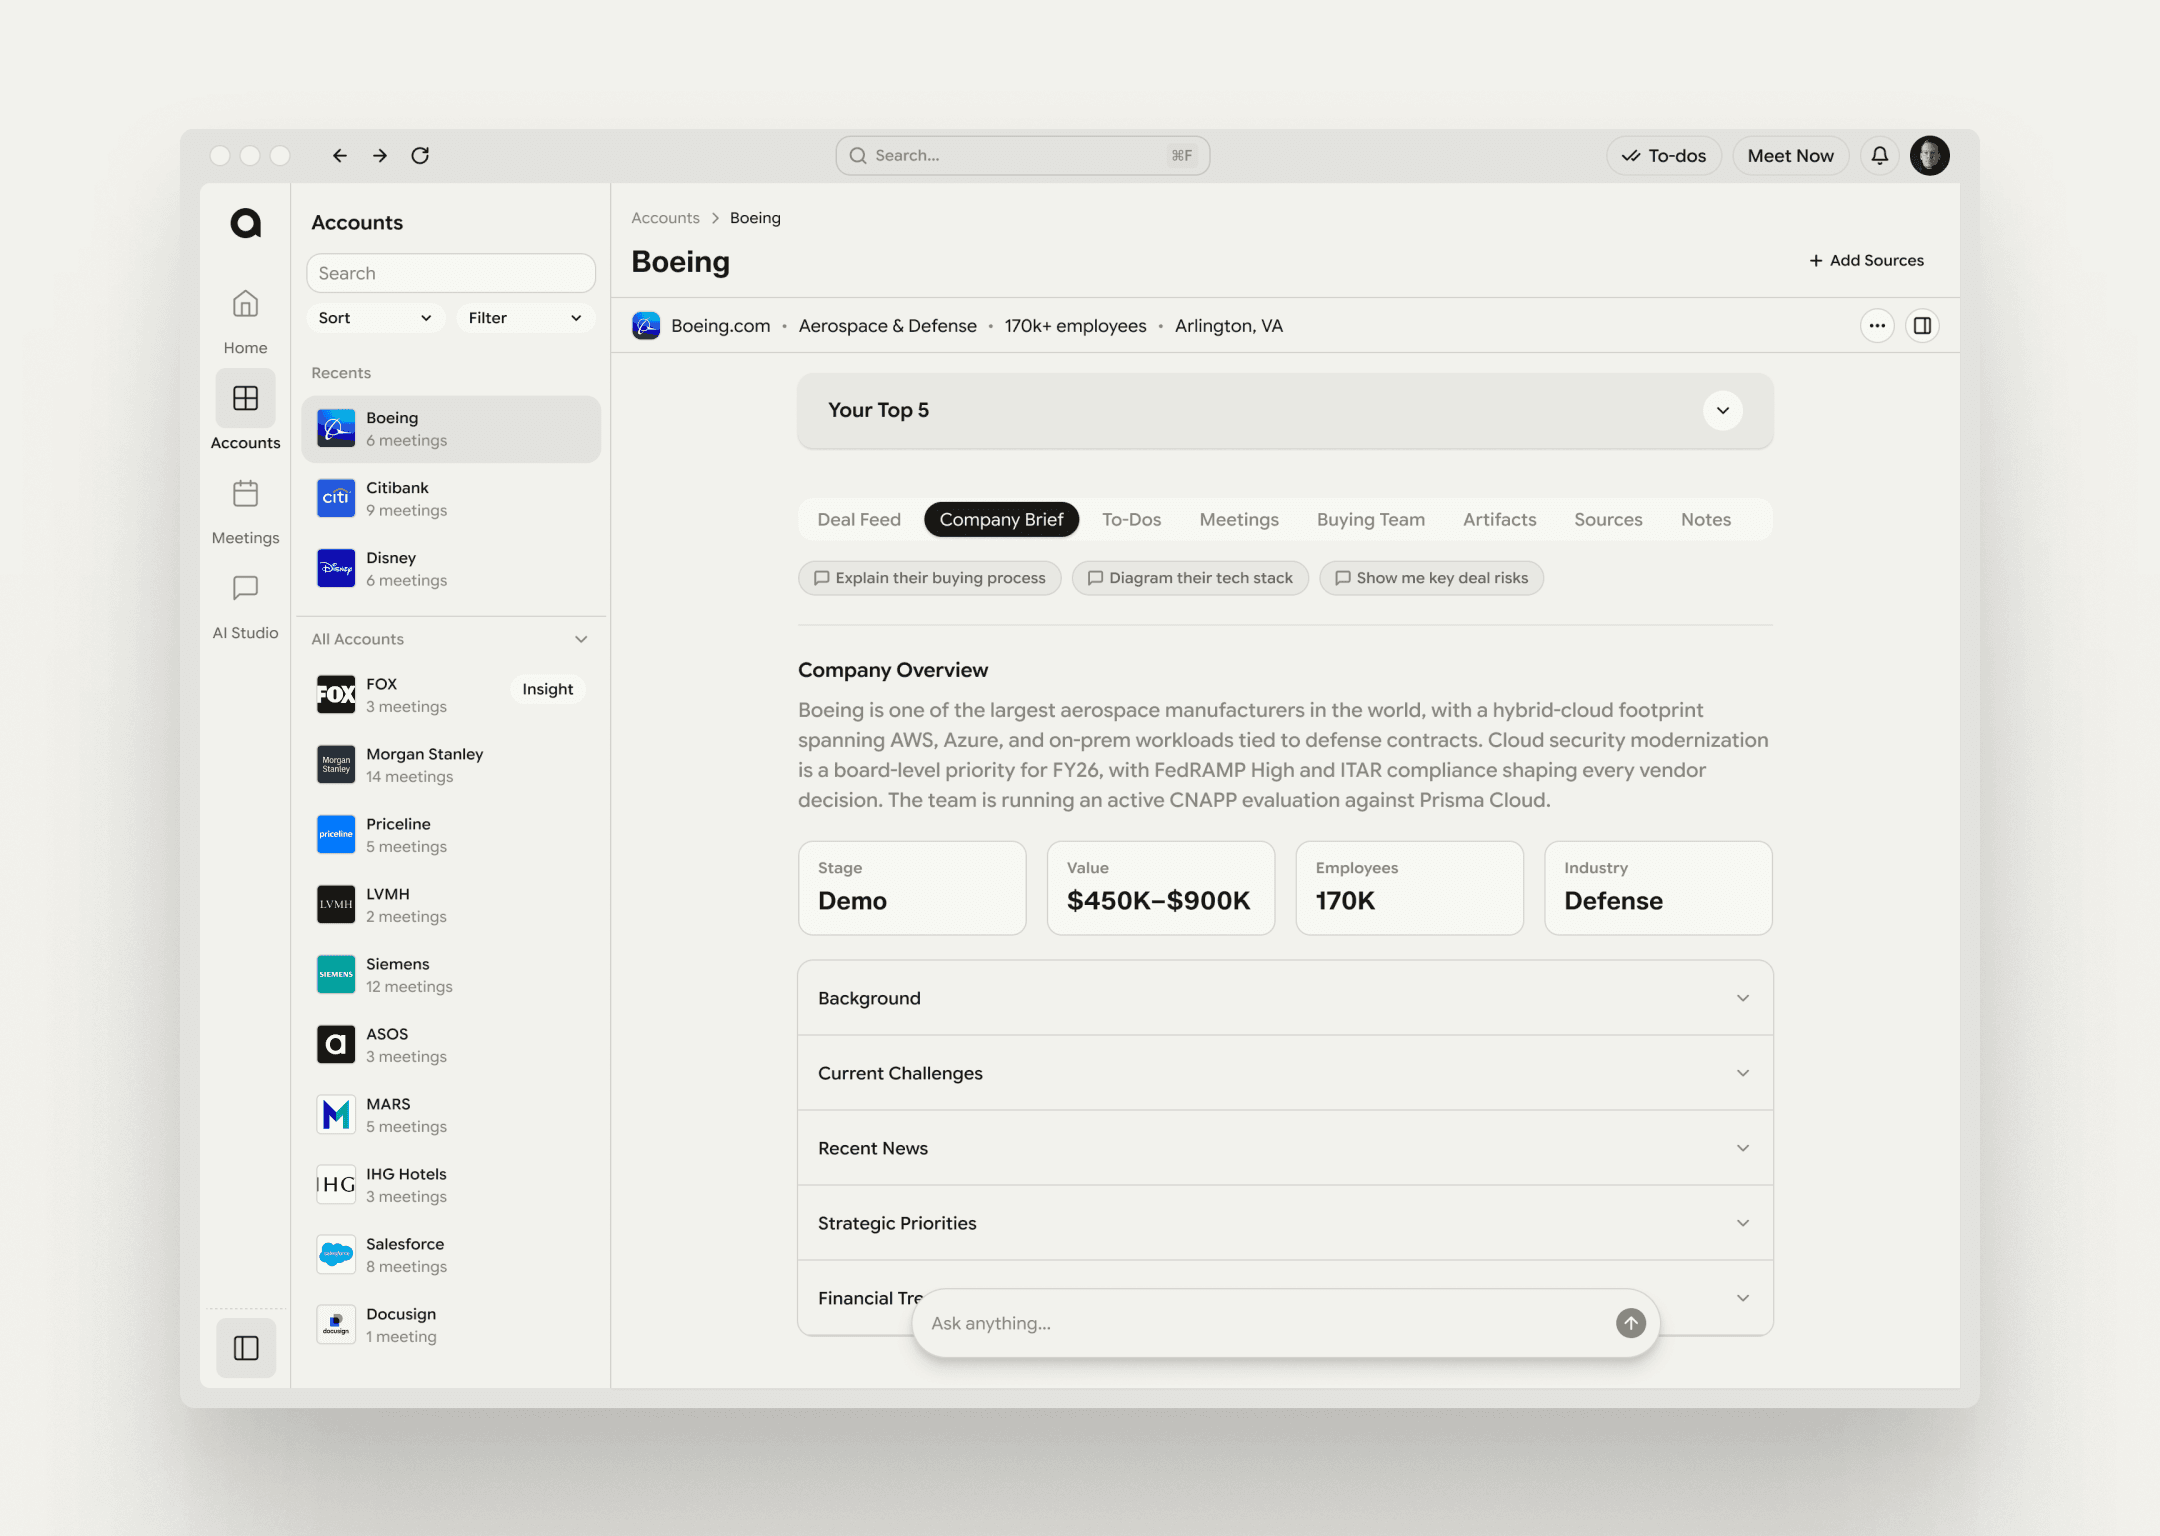
Task: Click Diagram their tech stack suggestion
Action: [1190, 578]
